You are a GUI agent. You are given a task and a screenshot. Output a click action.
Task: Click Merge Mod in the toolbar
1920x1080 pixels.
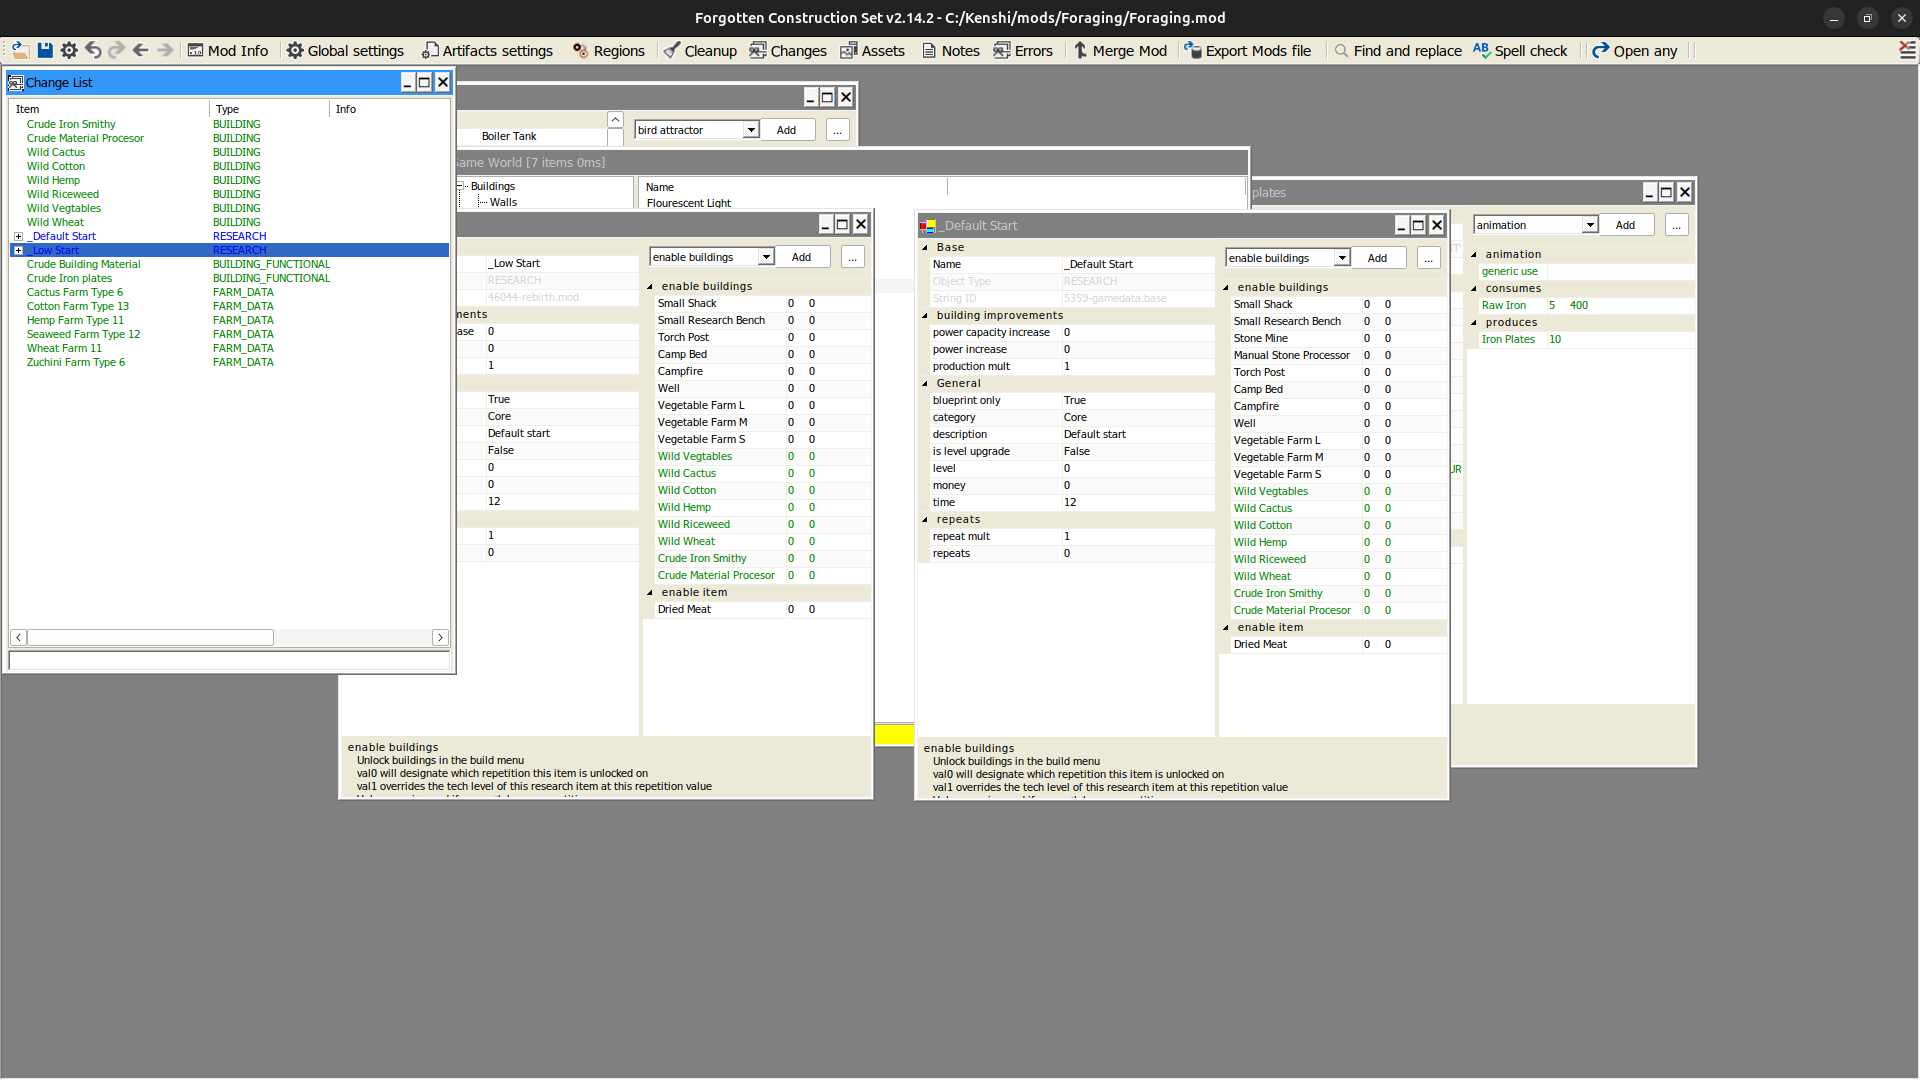point(1120,50)
